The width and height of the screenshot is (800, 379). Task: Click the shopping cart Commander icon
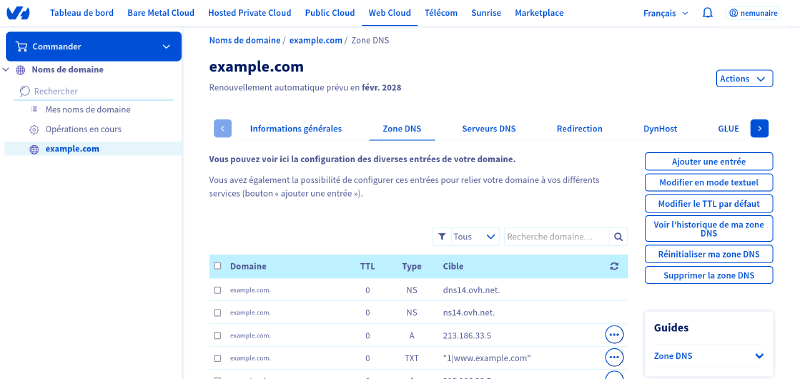[x=21, y=46]
